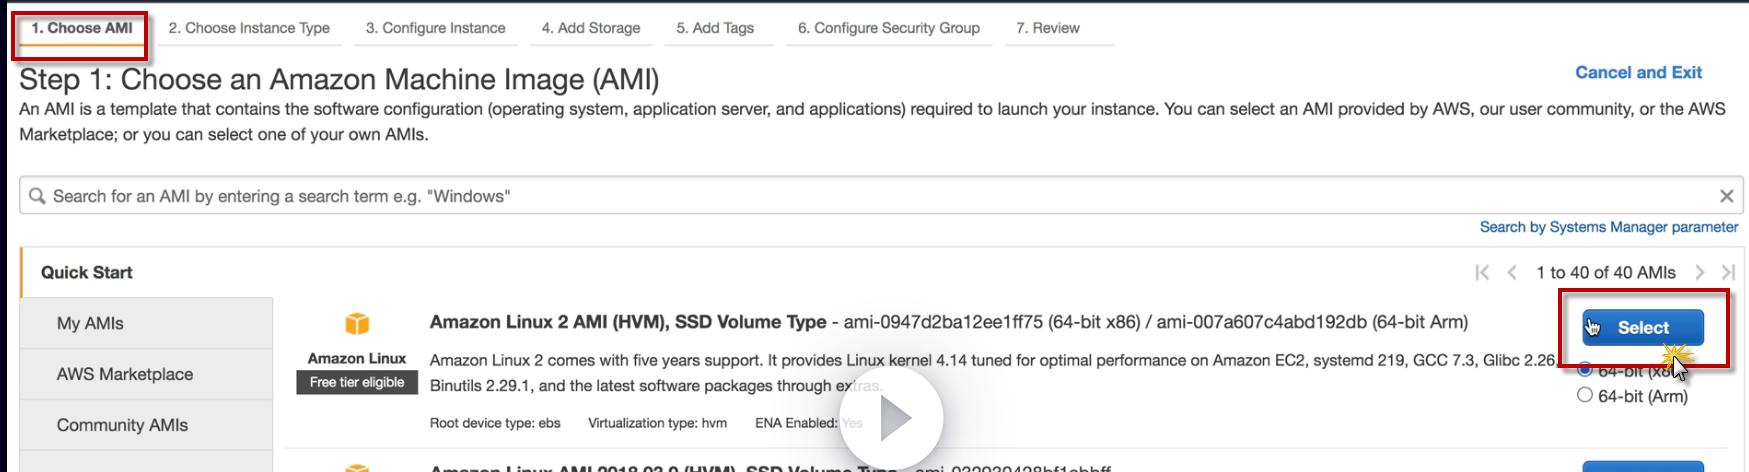
Task: Jump to last AMI page arrow
Action: [1727, 272]
